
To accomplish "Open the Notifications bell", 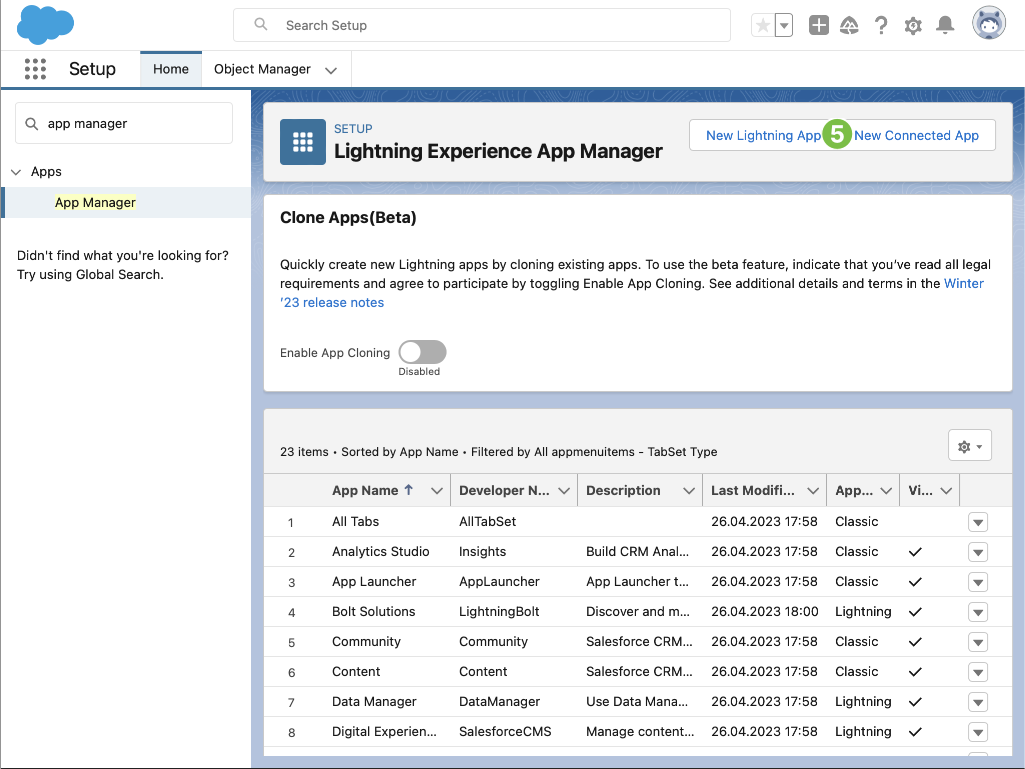I will tap(945, 26).
